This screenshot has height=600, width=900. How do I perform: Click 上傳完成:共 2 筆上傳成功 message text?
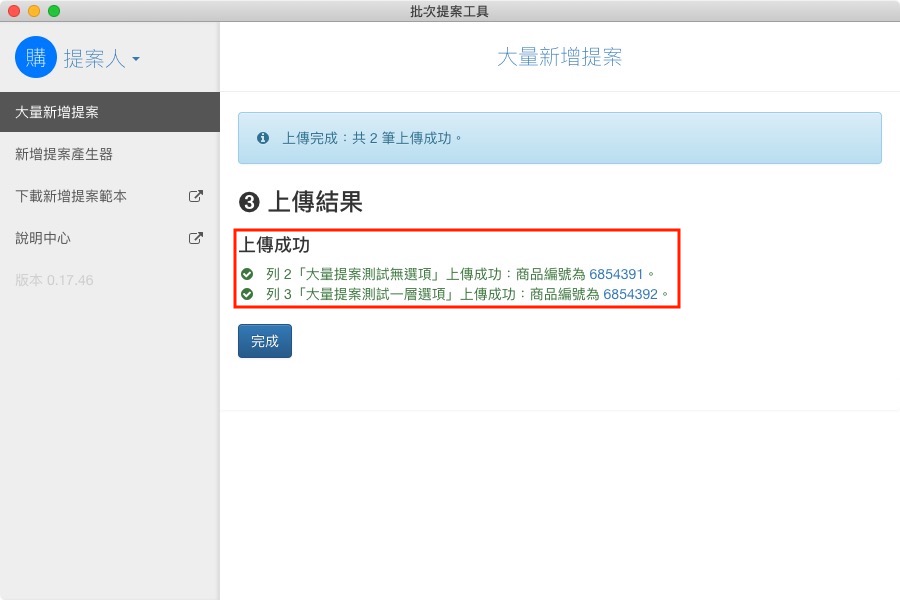click(x=372, y=138)
